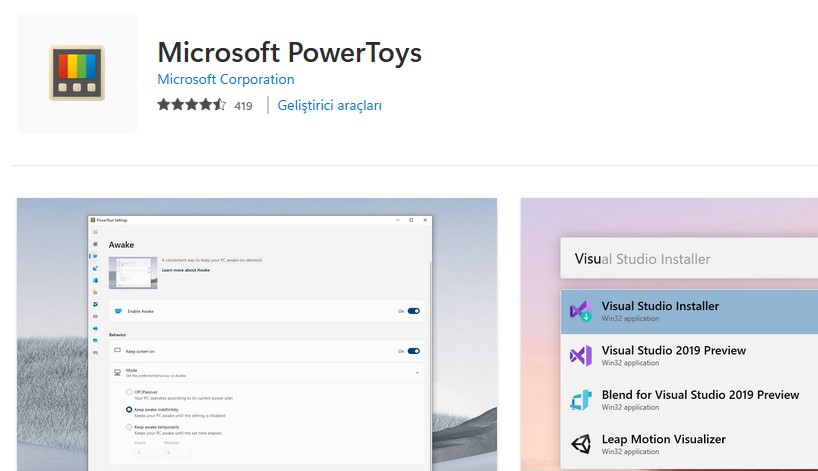Toggle the Keep screen on switch

pos(413,351)
